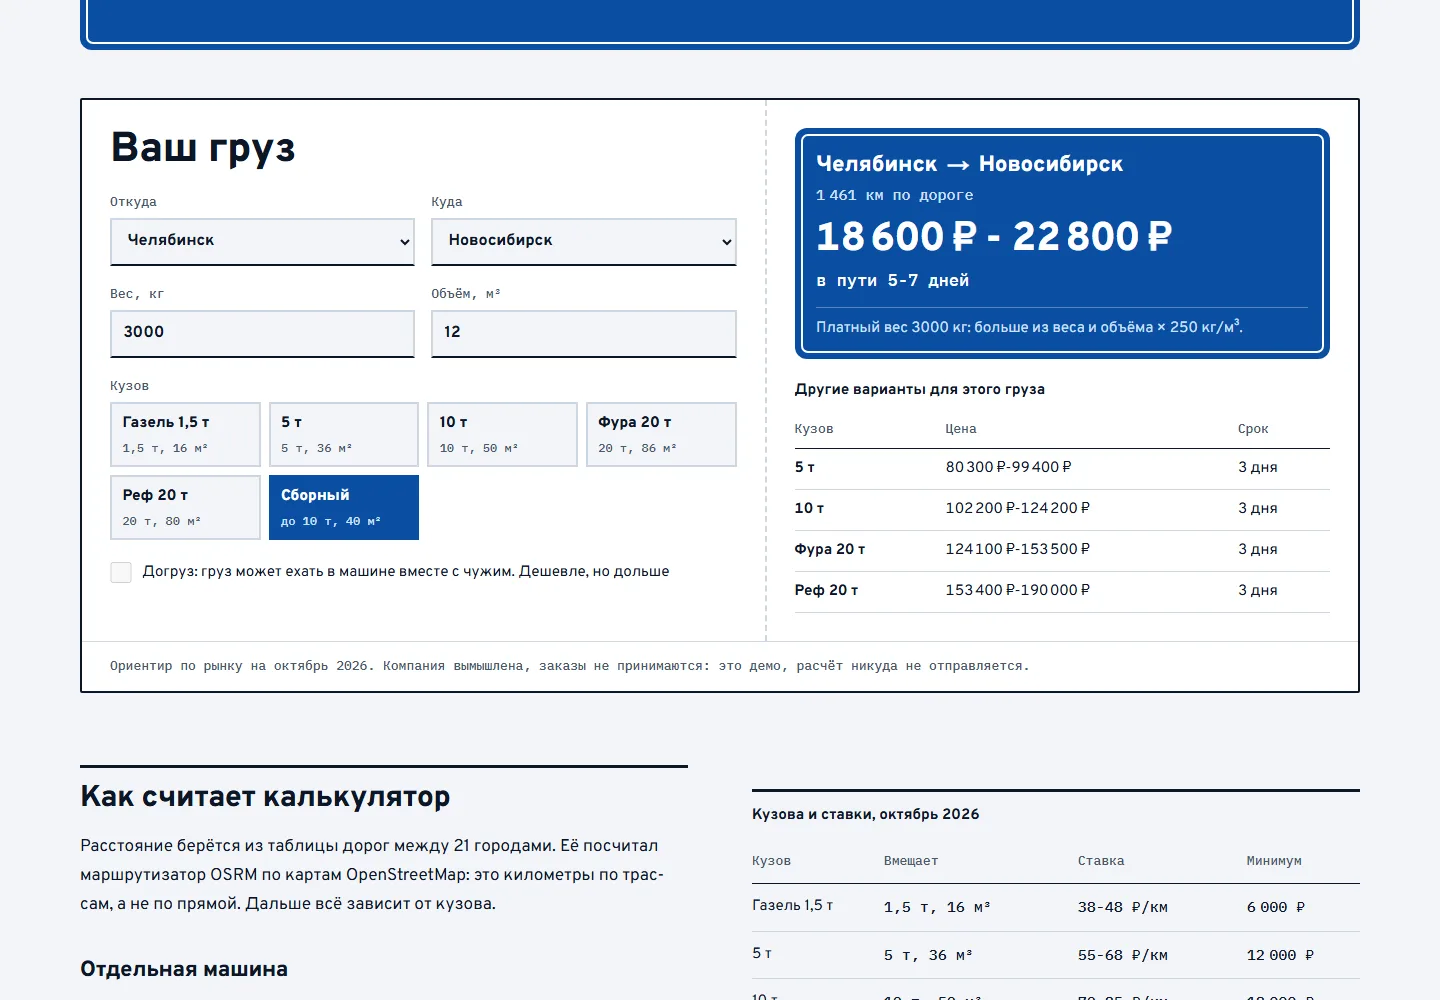Click the price 102 200 ₽-124 200 ₽
The image size is (1440, 1000).
(1018, 508)
